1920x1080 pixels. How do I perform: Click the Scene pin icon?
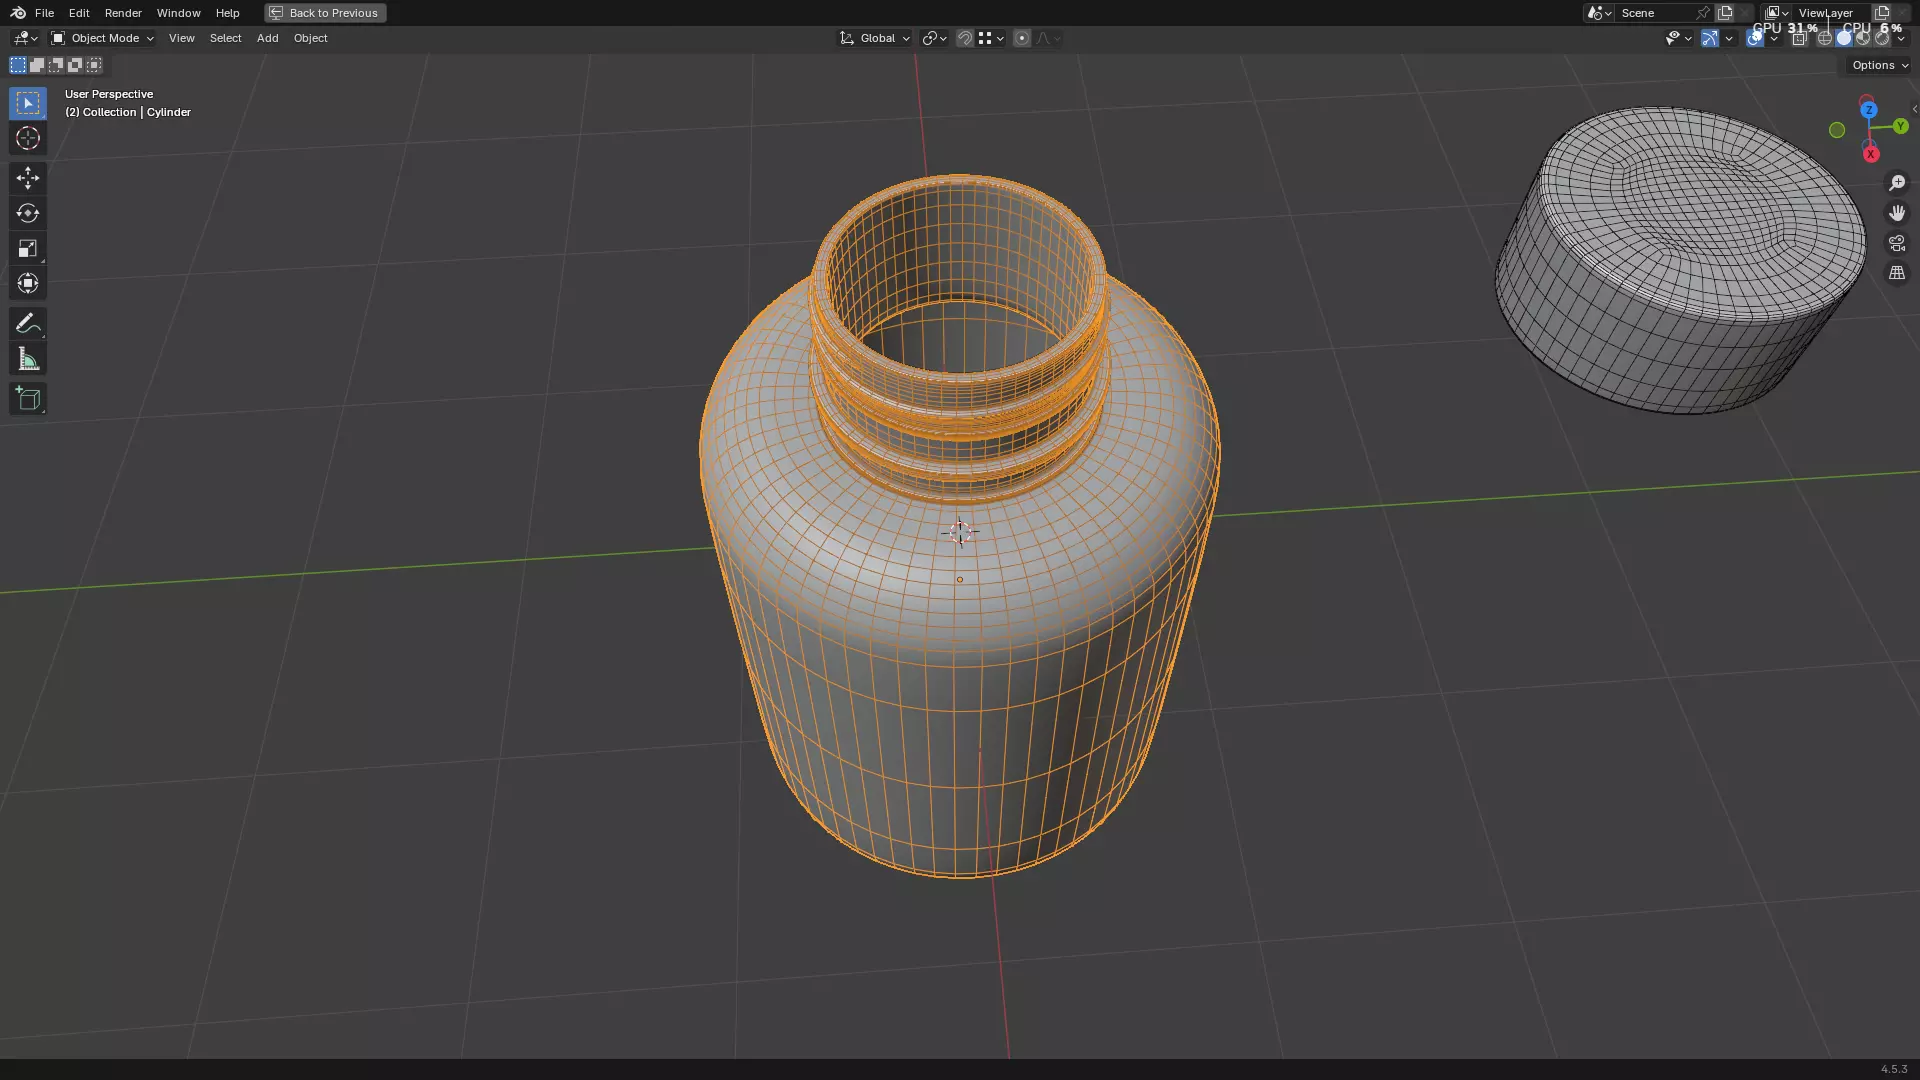(1702, 13)
